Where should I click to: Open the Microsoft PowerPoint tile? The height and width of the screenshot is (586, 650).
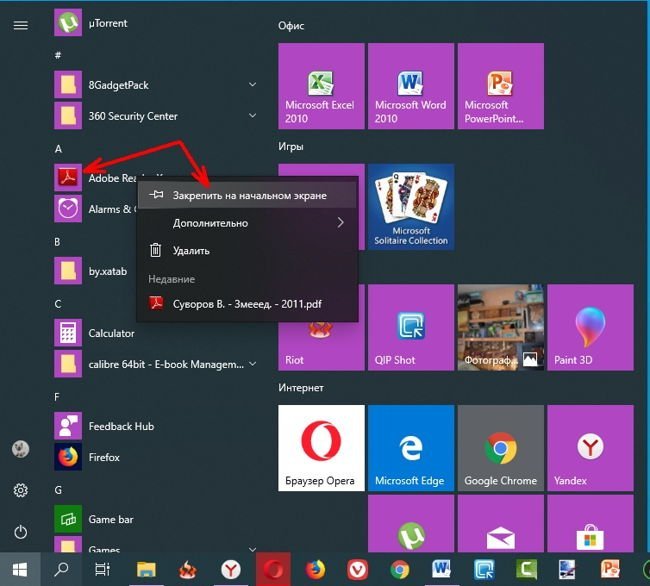[x=501, y=86]
